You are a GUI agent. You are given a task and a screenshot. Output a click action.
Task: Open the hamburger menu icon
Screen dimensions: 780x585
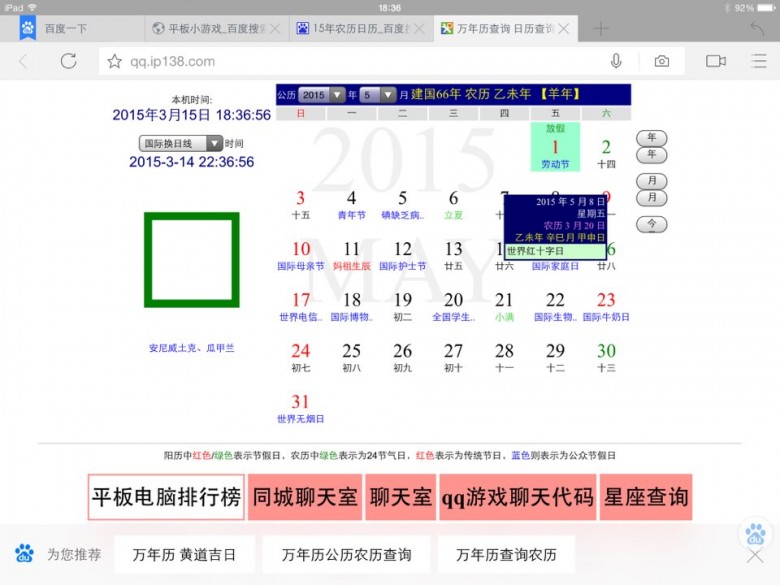757,61
